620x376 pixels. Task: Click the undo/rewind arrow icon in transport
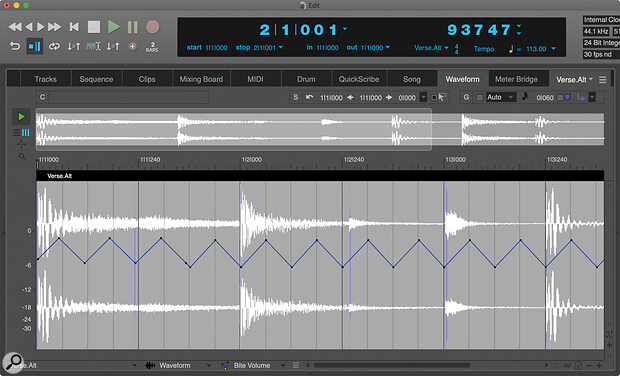(15, 47)
